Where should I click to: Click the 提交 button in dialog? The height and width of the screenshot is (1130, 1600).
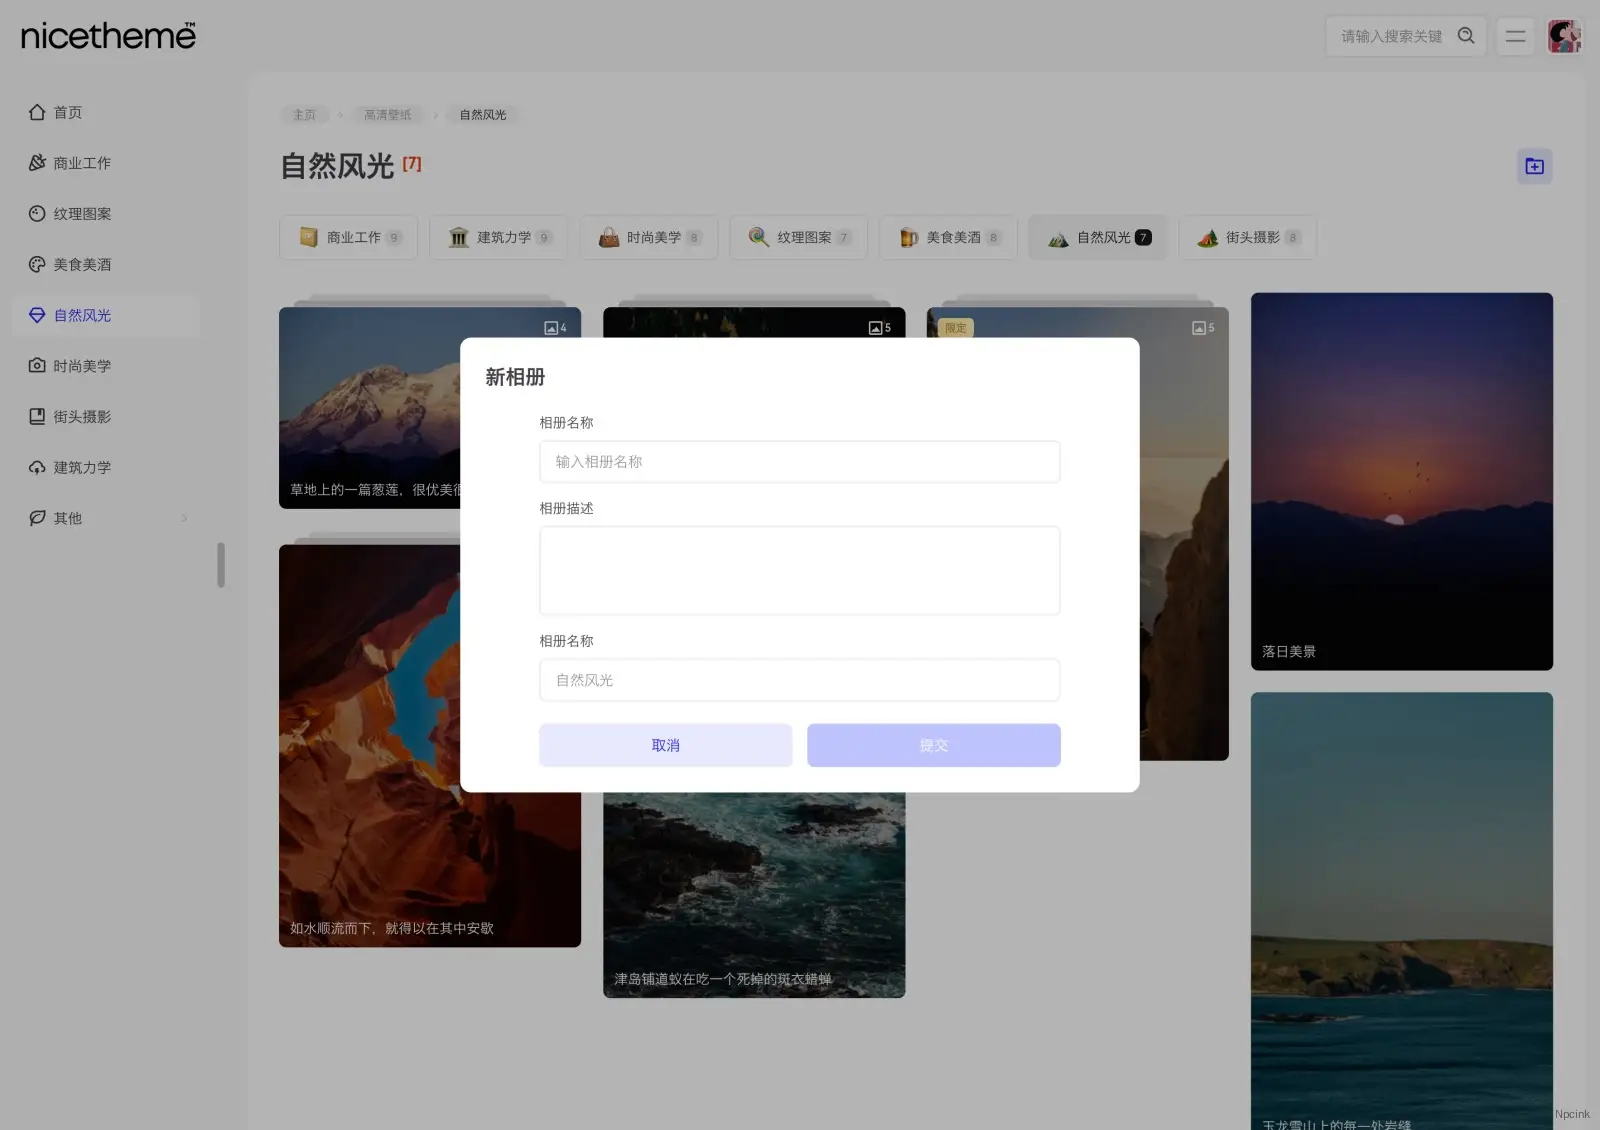pyautogui.click(x=934, y=745)
